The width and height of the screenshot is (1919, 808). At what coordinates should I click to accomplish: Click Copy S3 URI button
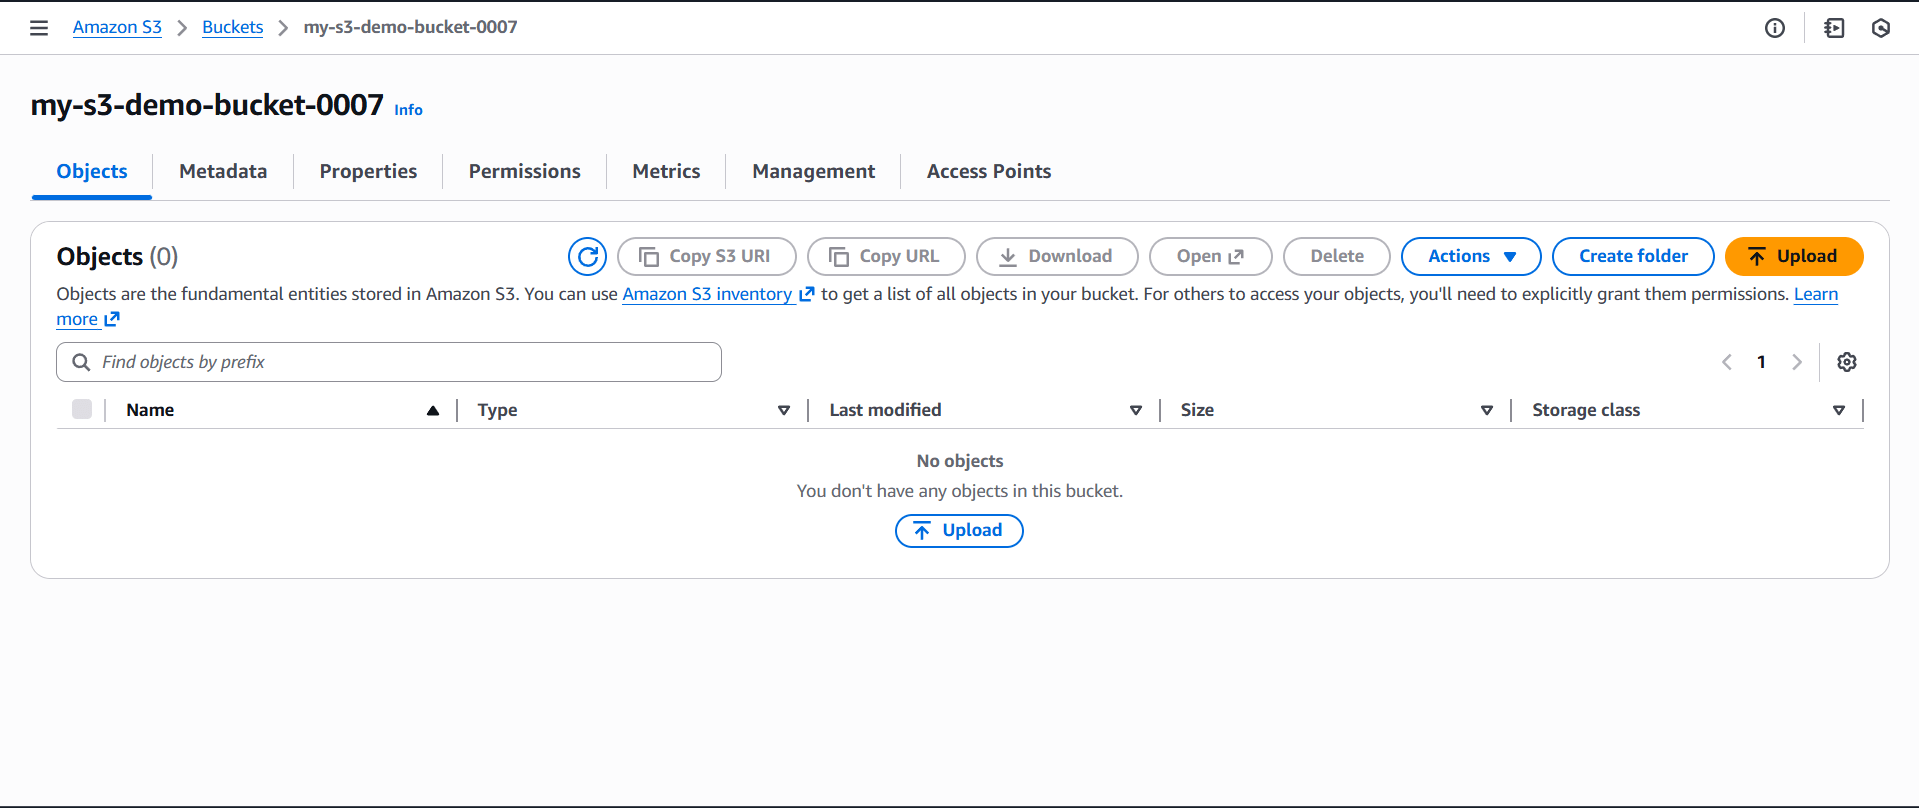click(707, 256)
